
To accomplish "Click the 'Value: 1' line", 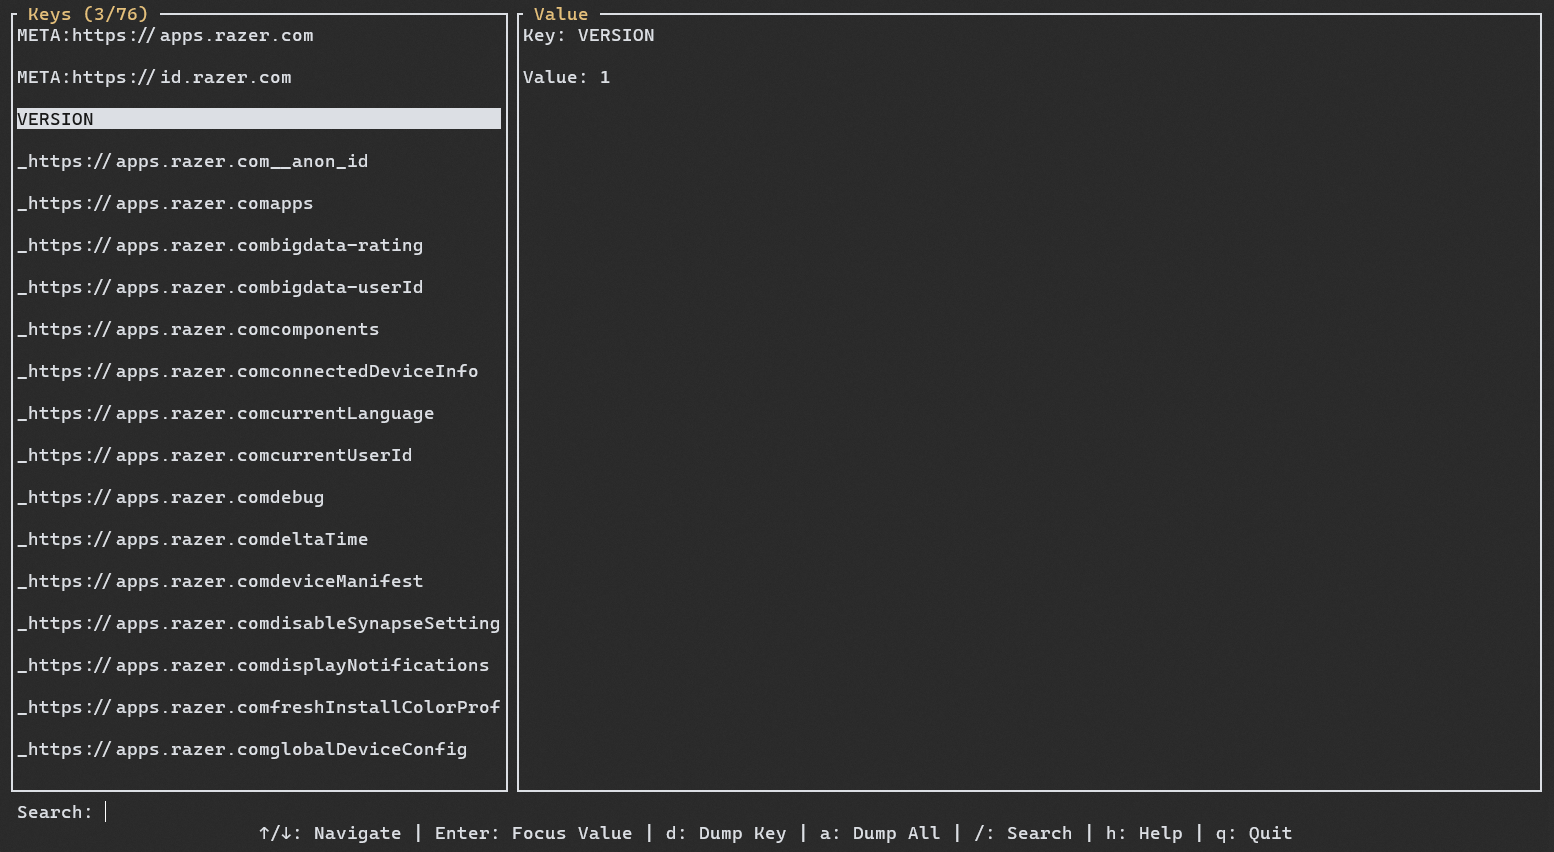I will (x=567, y=78).
